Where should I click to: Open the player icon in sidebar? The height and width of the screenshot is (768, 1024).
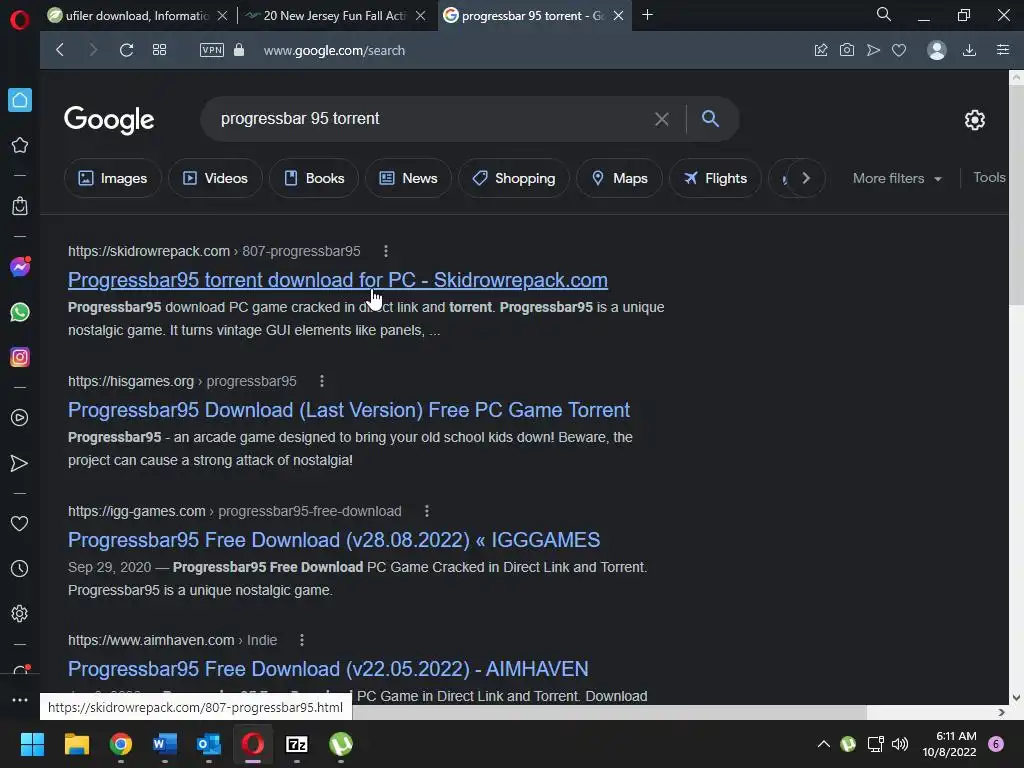pyautogui.click(x=20, y=418)
